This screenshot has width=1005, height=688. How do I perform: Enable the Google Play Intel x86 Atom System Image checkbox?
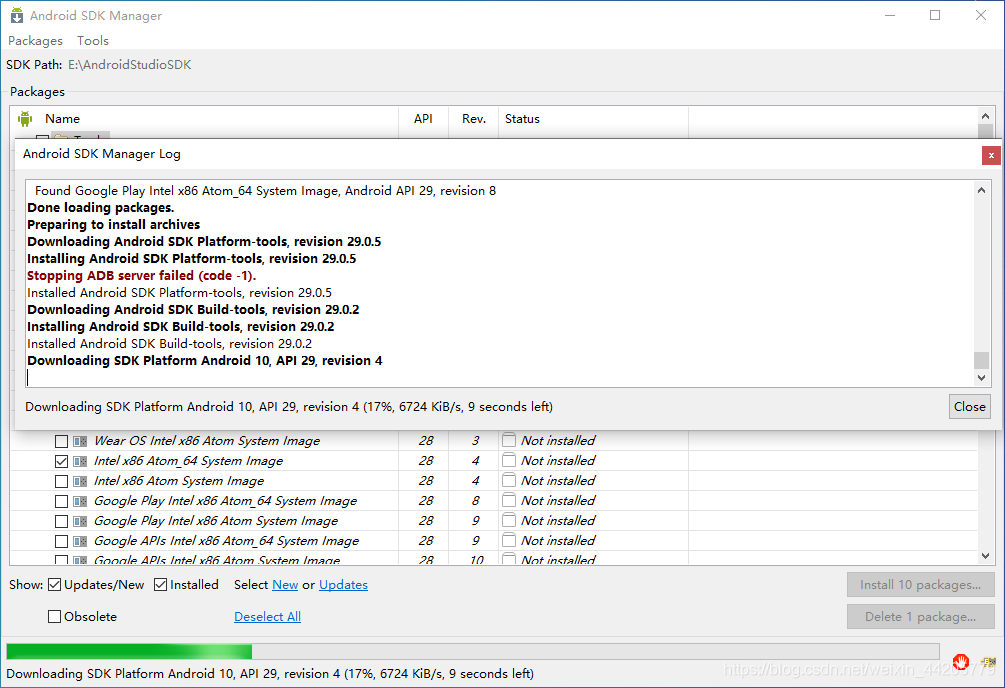[62, 521]
